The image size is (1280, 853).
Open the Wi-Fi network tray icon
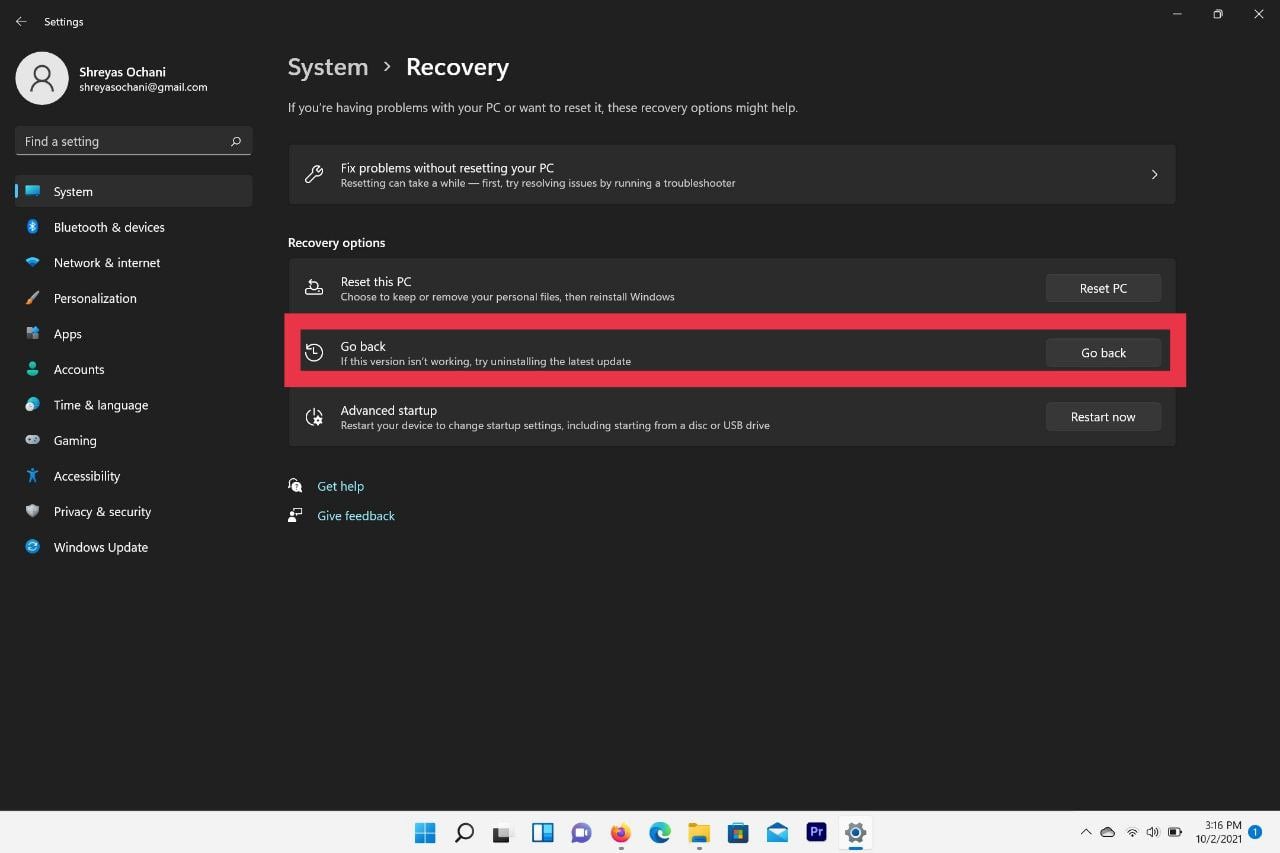(x=1132, y=832)
